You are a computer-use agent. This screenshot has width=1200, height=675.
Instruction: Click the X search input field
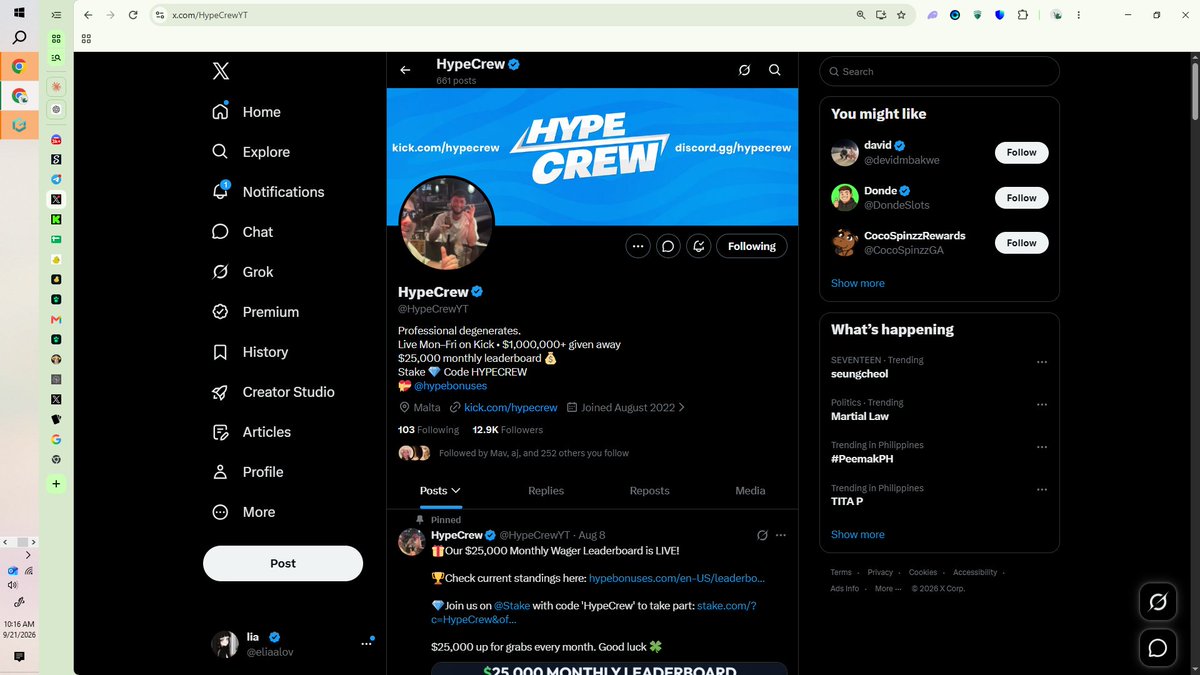[939, 71]
